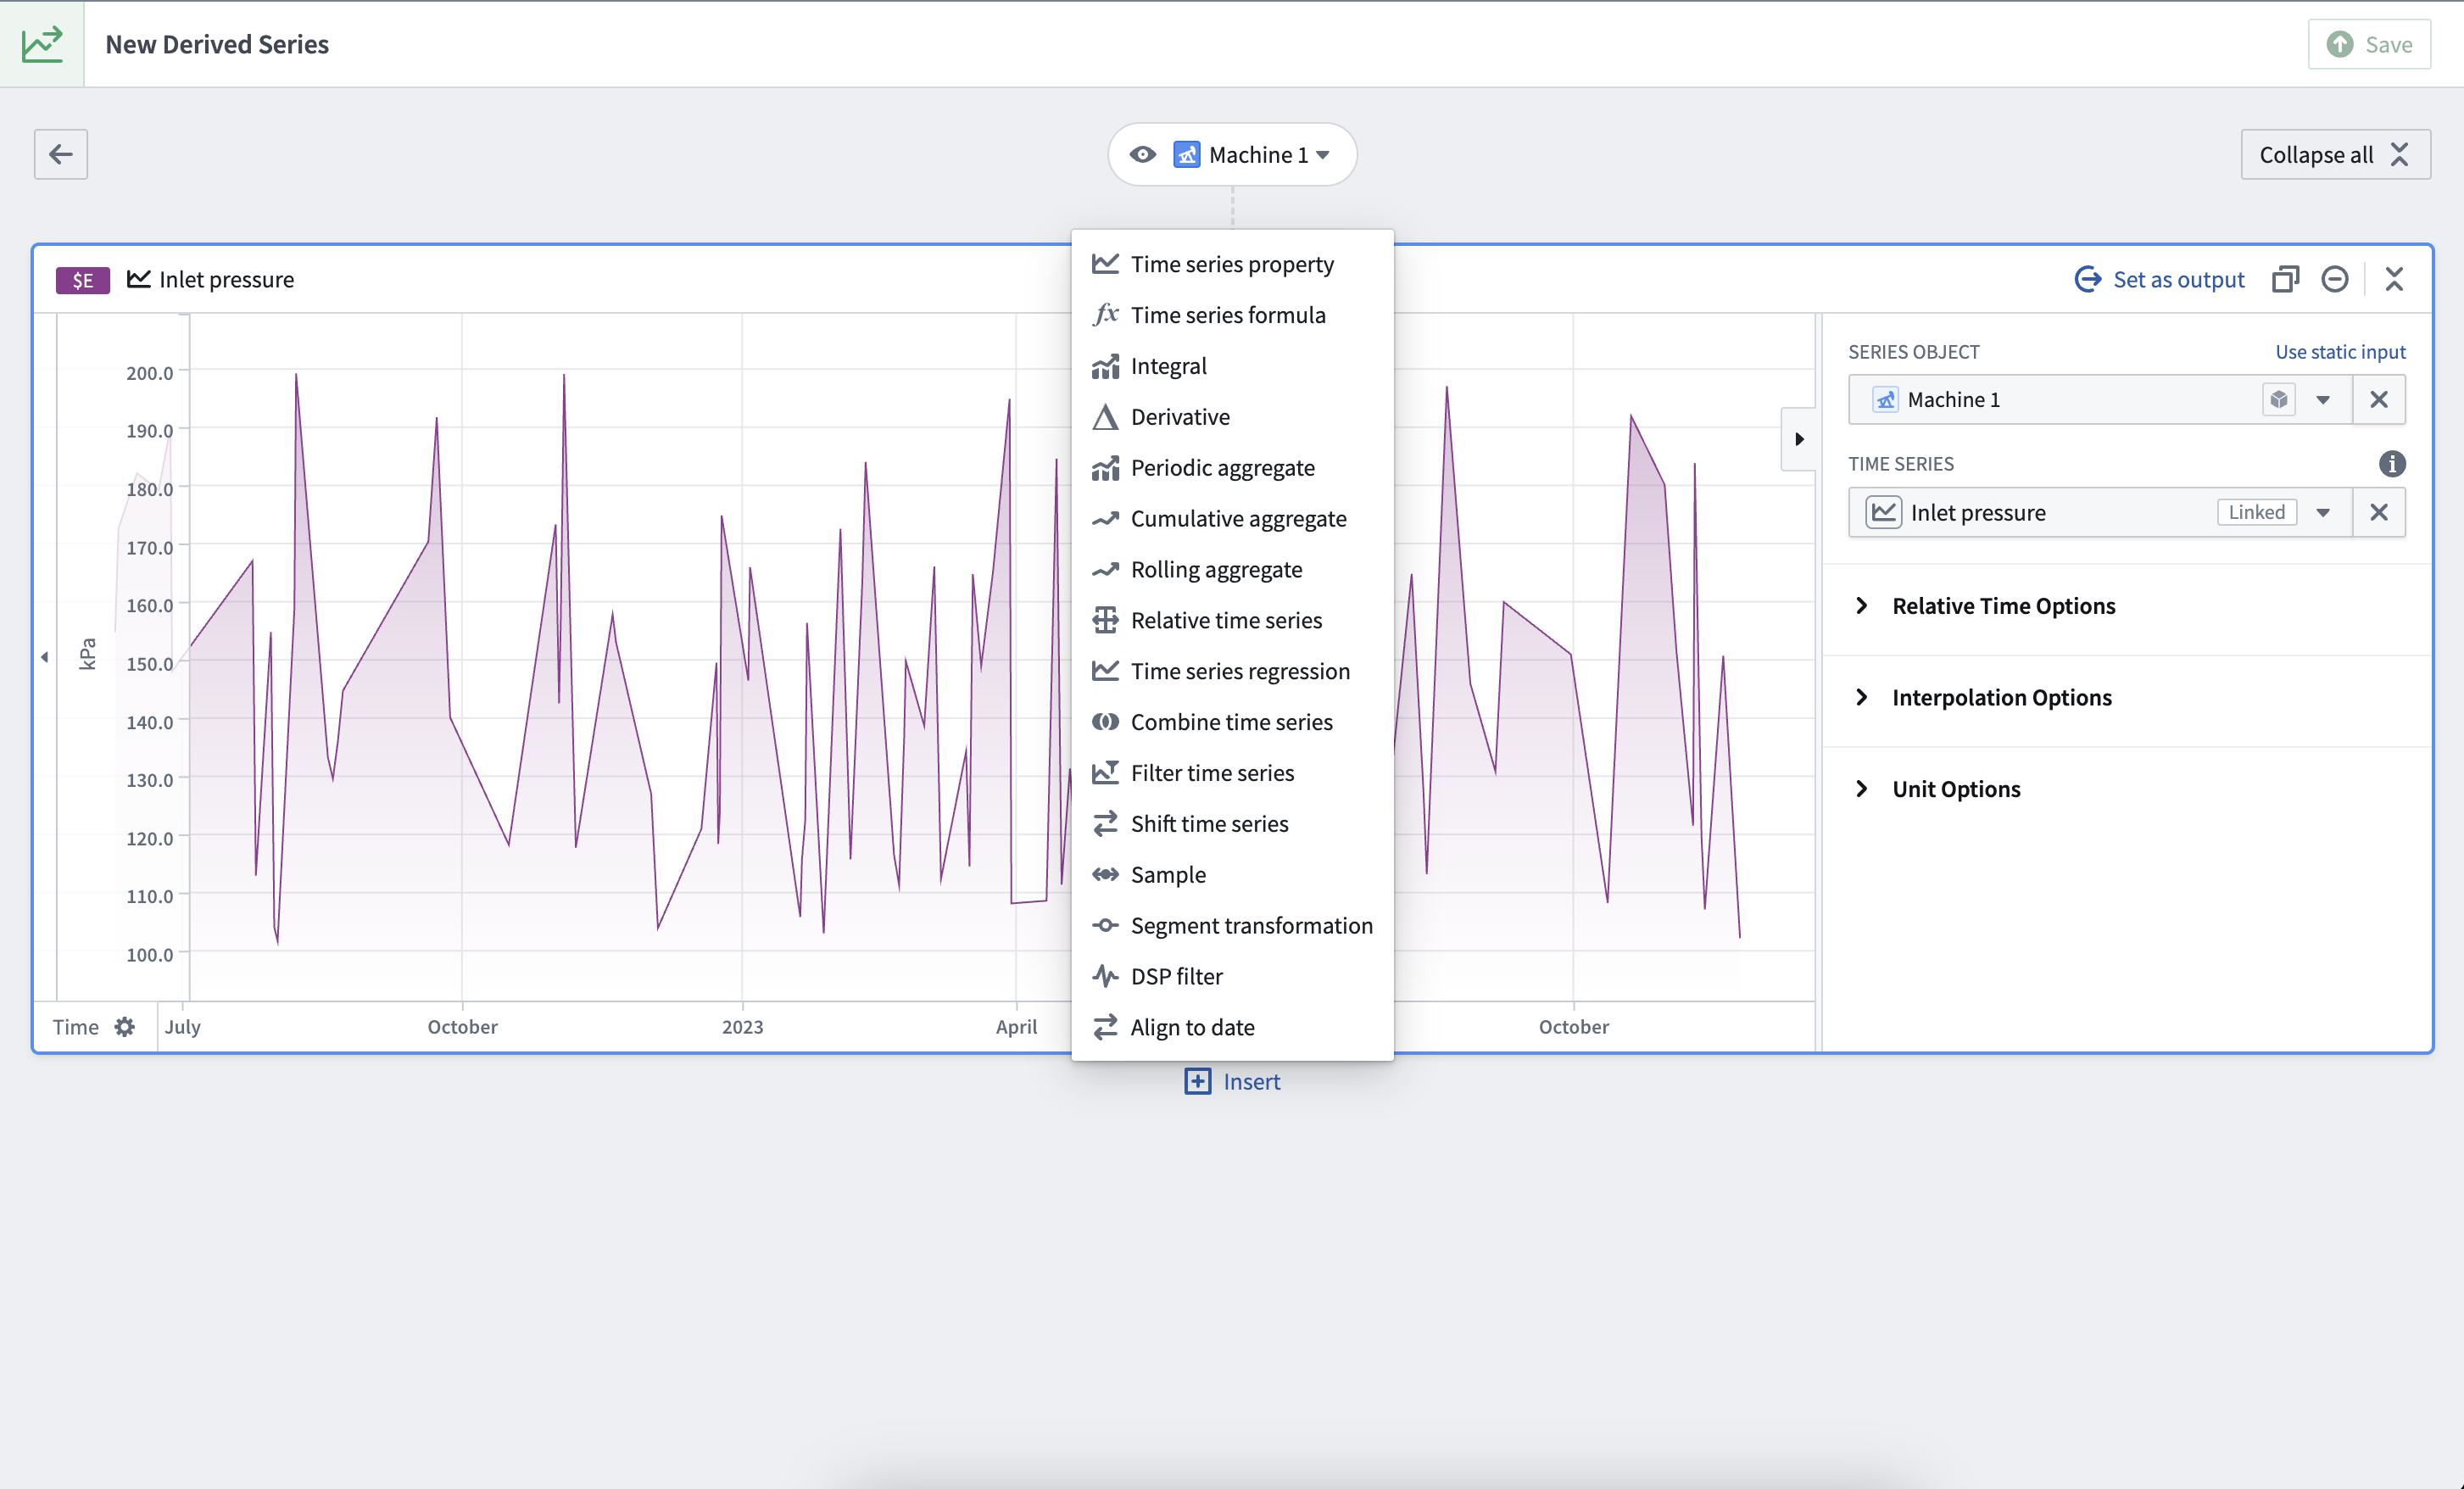Collapse the side panel arrow
2464x1489 pixels.
coord(1798,439)
